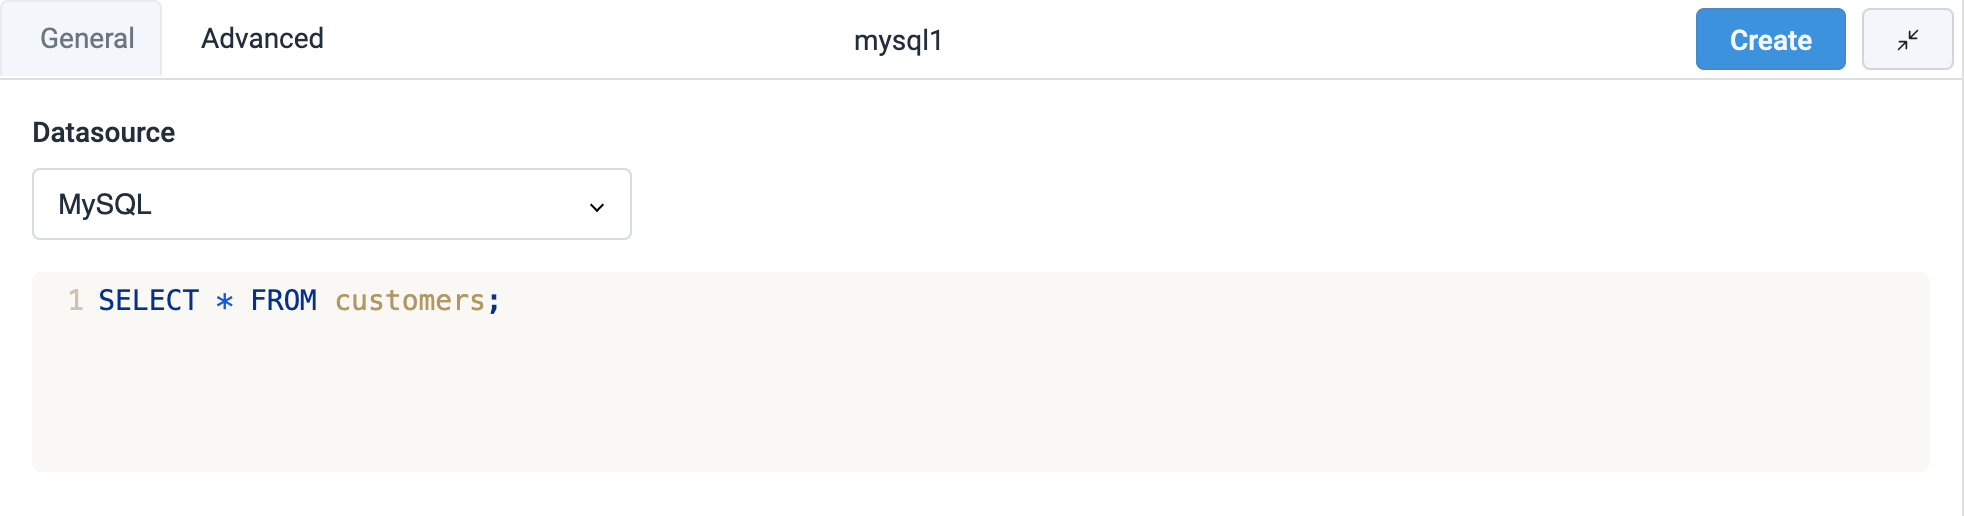Click line number 1 in the editor gutter
The image size is (1964, 516).
[75, 300]
